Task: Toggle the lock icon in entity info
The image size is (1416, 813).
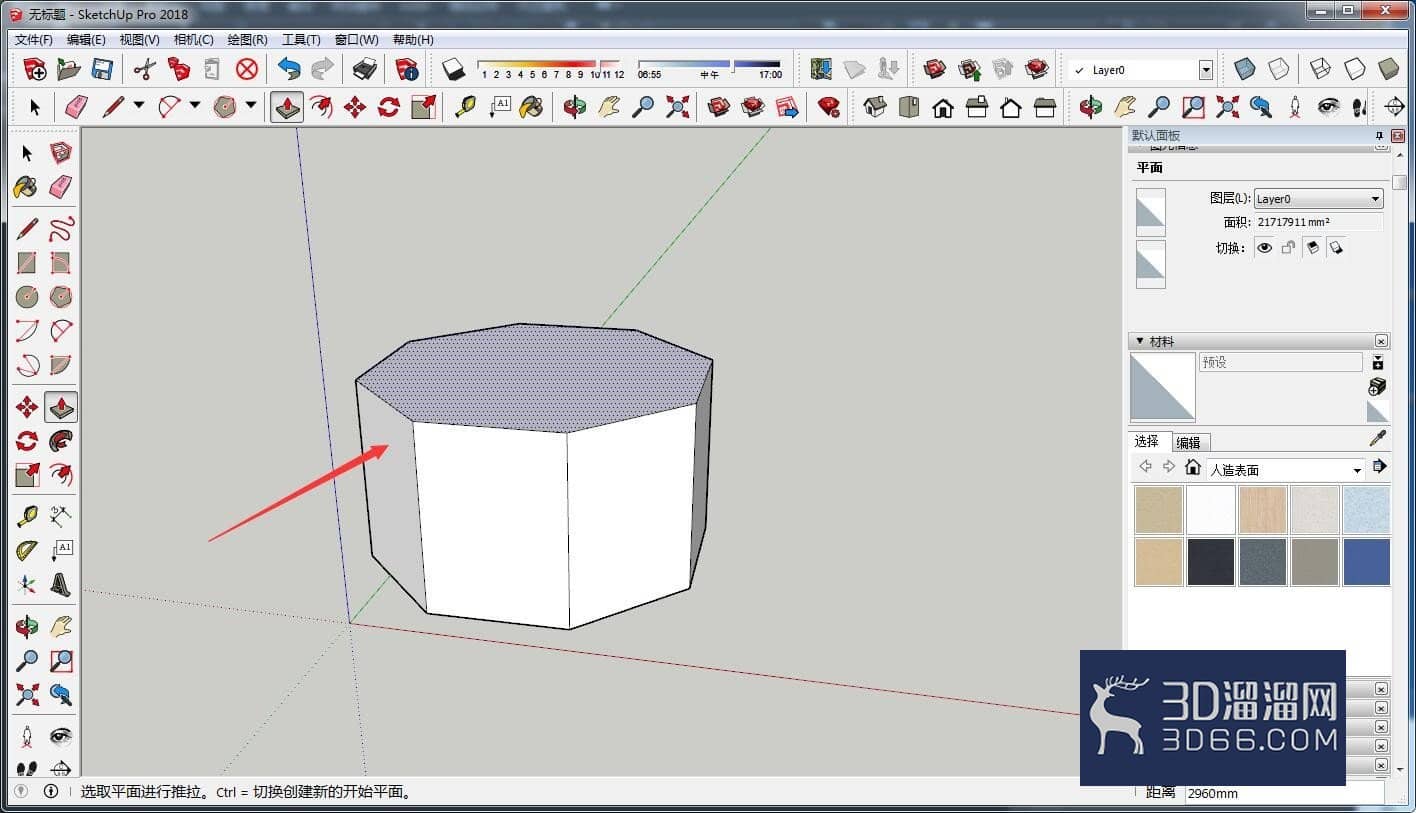Action: coord(1289,248)
